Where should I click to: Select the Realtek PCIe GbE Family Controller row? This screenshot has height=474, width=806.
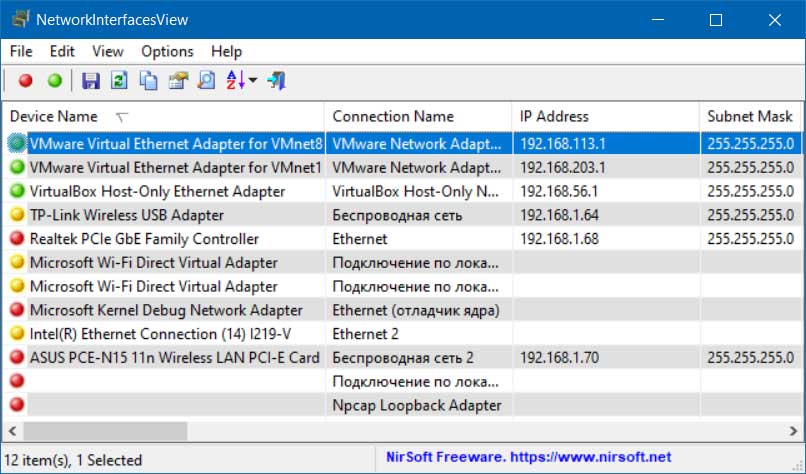[x=402, y=239]
